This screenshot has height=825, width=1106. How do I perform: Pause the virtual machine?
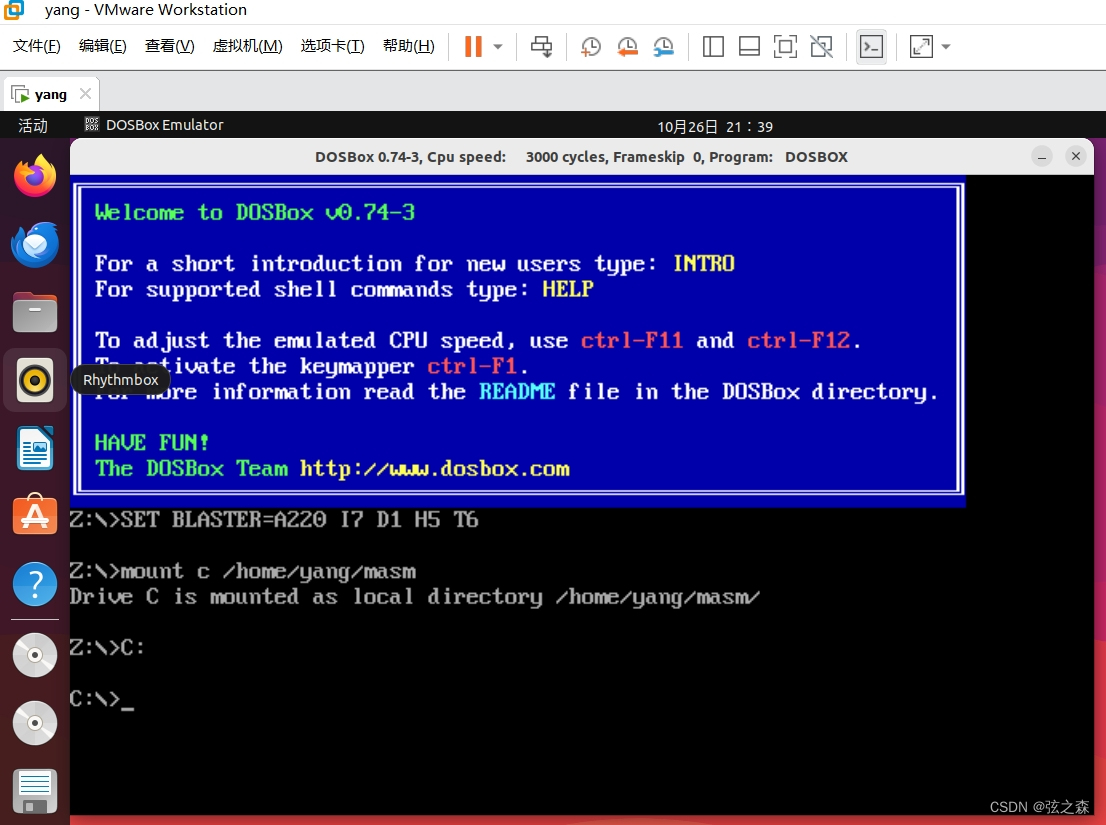point(473,47)
